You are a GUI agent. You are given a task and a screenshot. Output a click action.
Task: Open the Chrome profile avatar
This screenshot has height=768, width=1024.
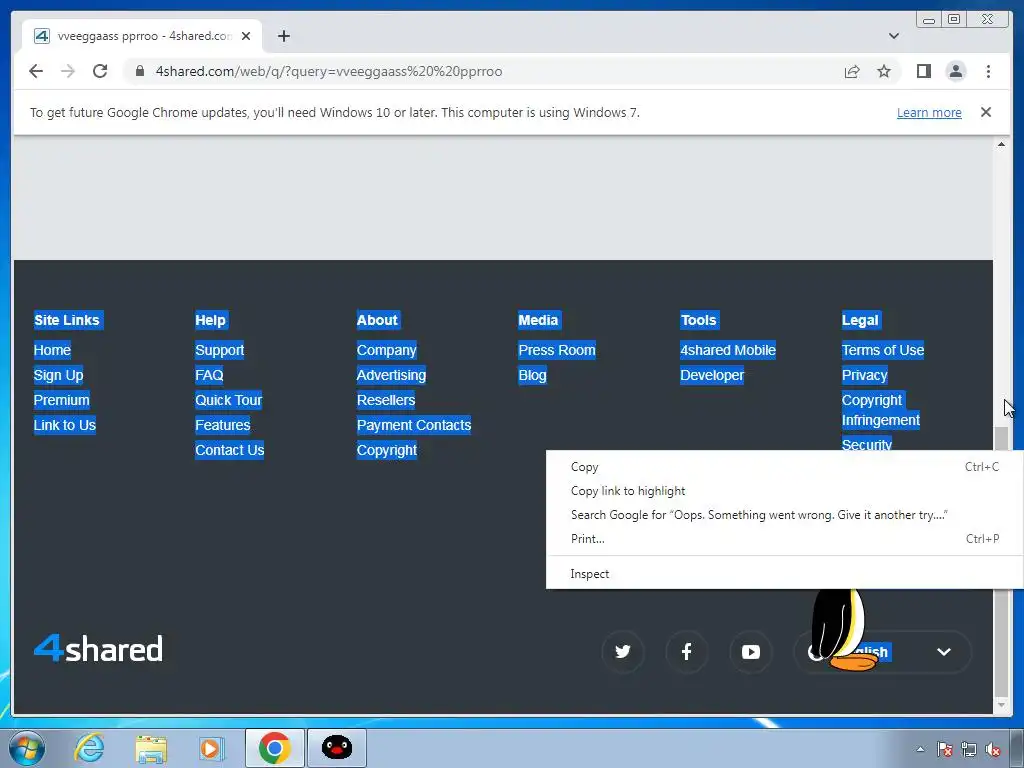coord(955,71)
